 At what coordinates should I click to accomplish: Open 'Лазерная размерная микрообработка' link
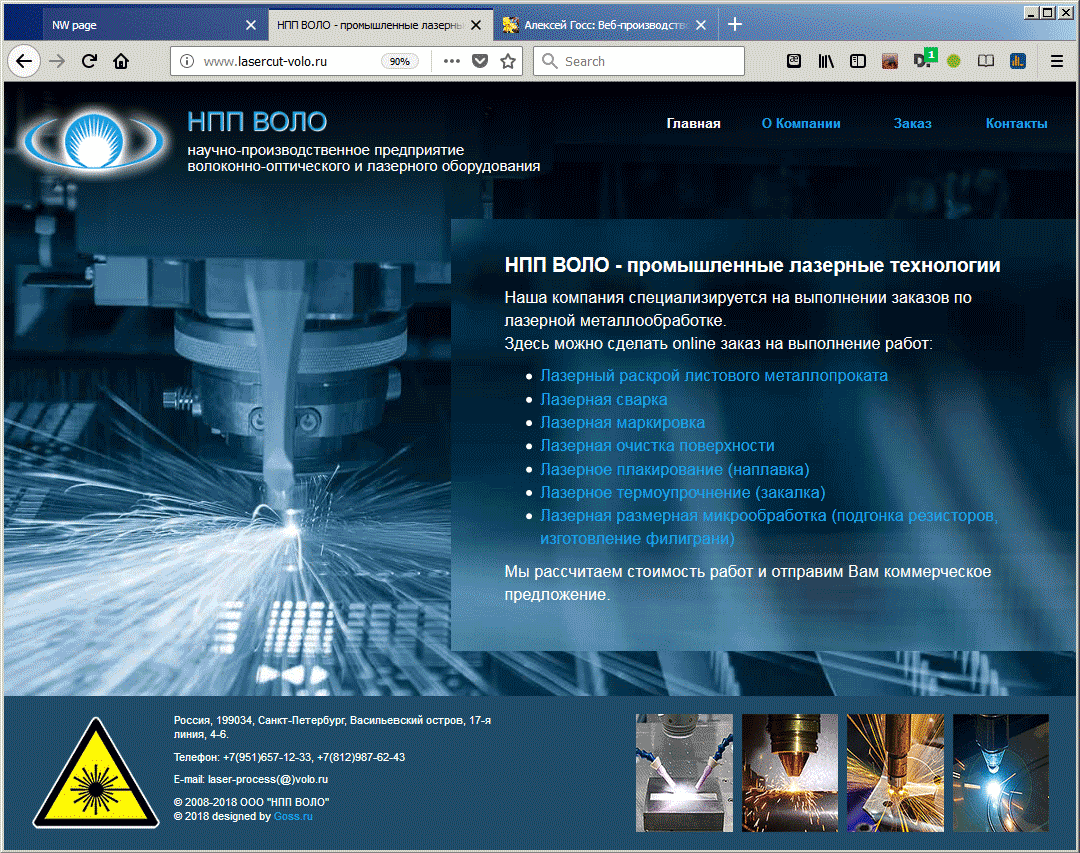click(769, 527)
